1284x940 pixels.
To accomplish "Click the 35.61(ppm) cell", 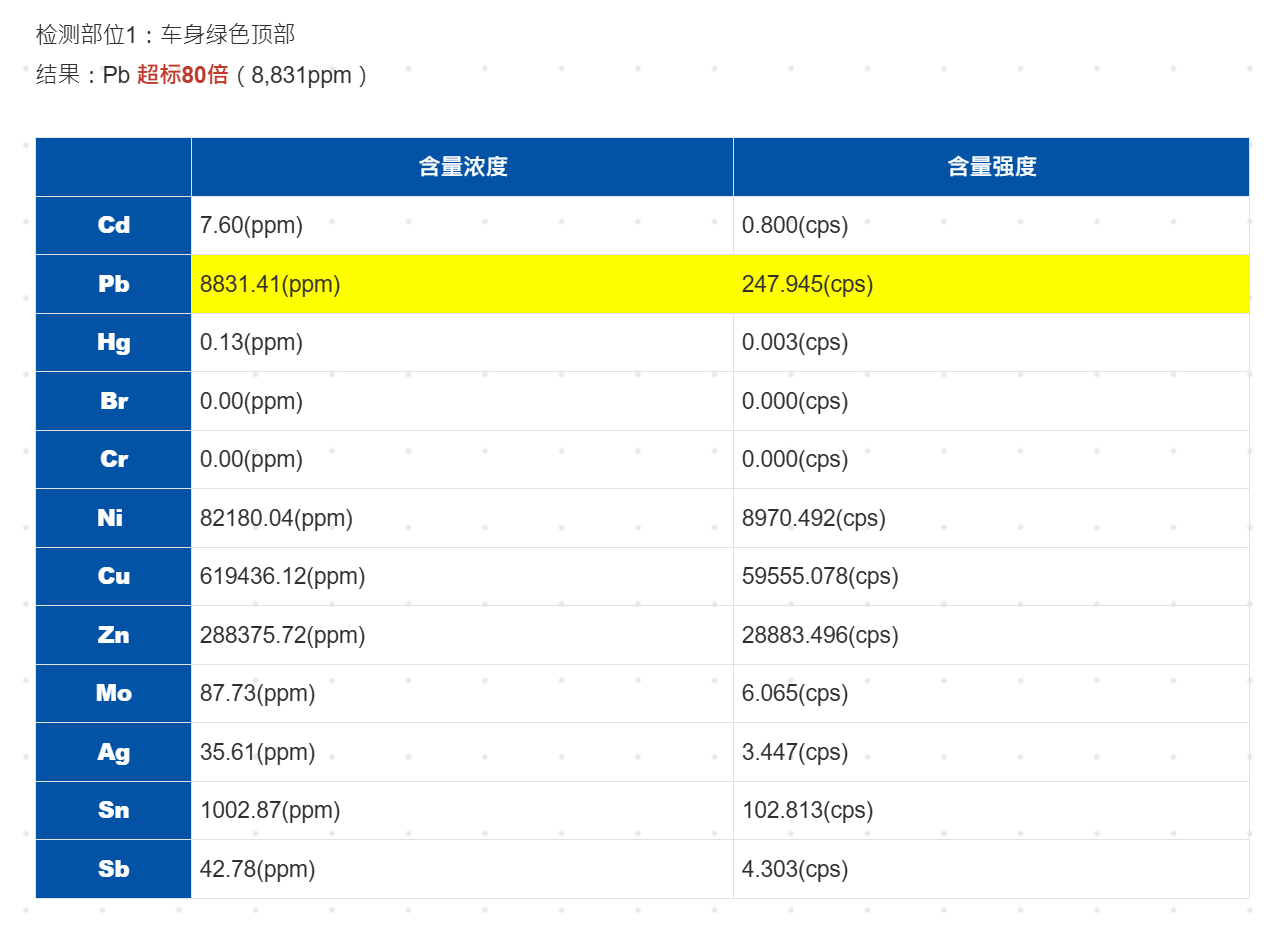I will click(462, 752).
